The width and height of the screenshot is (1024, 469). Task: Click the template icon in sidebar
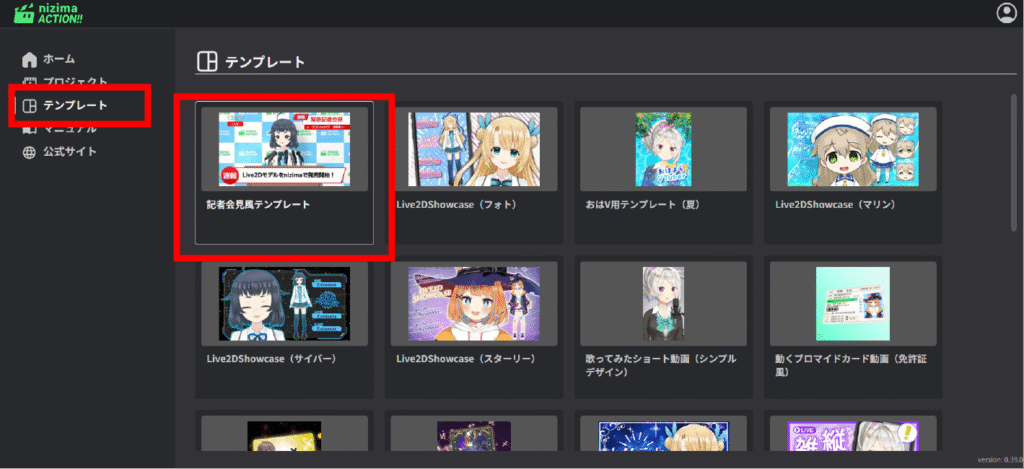29,106
